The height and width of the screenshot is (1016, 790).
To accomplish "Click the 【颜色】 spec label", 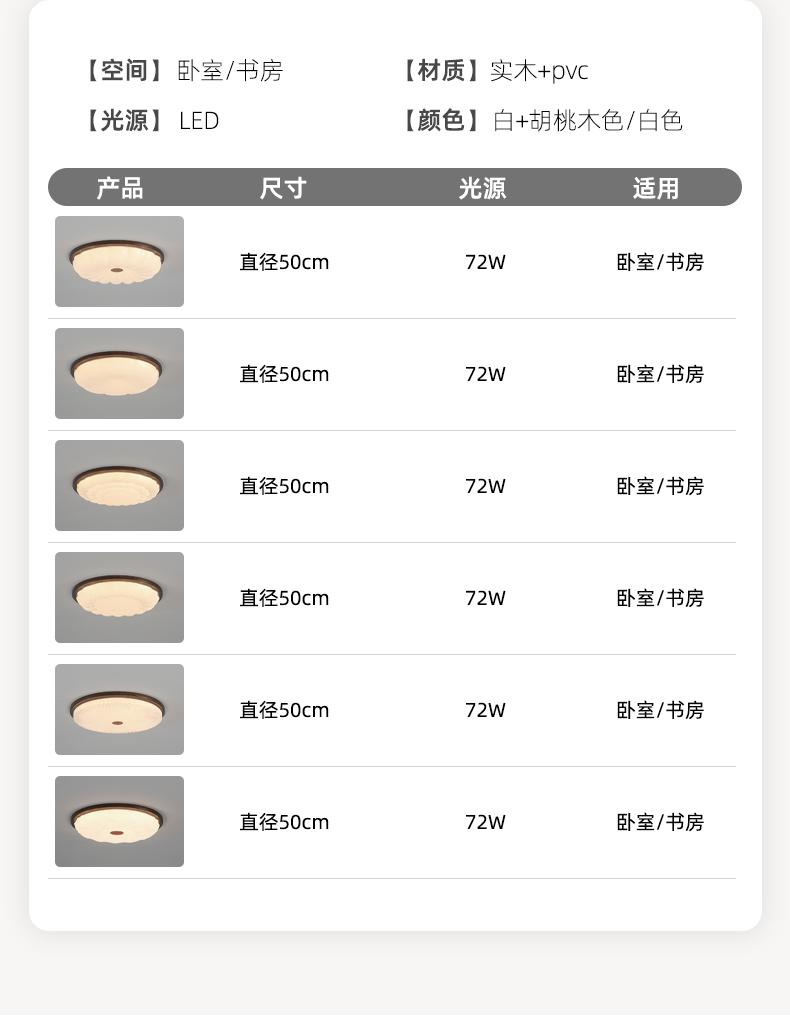I will click(441, 121).
